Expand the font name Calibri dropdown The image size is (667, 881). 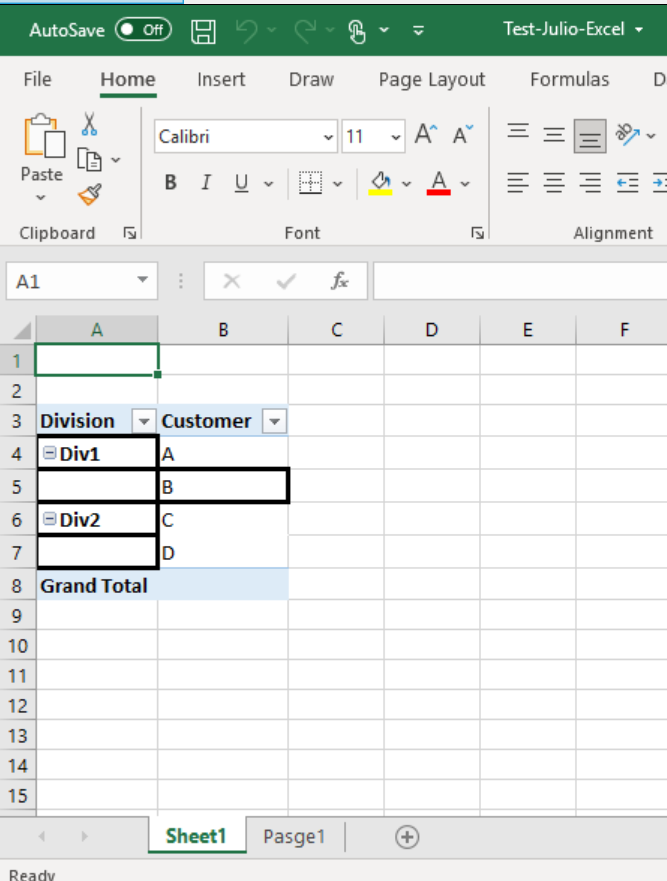point(329,137)
